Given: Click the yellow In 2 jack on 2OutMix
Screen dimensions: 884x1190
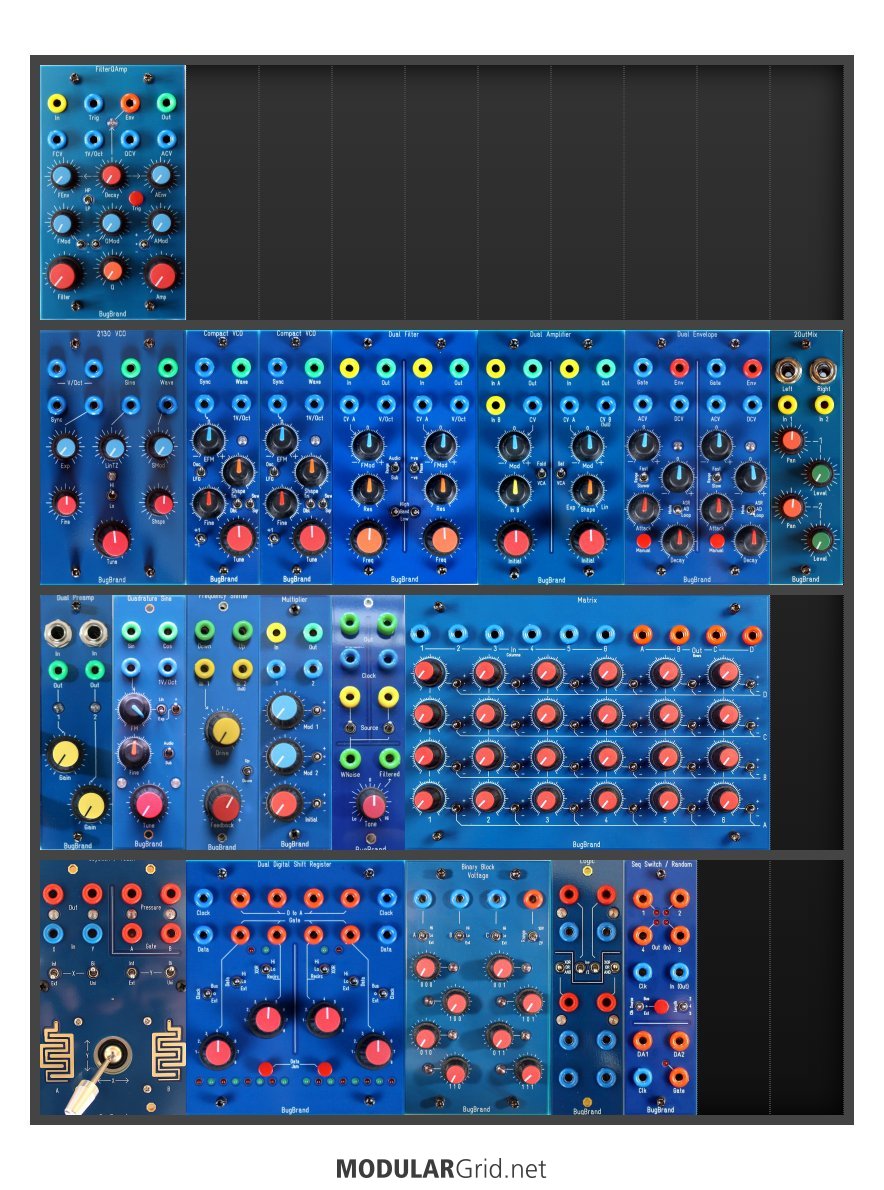Looking at the screenshot, I should click(824, 405).
